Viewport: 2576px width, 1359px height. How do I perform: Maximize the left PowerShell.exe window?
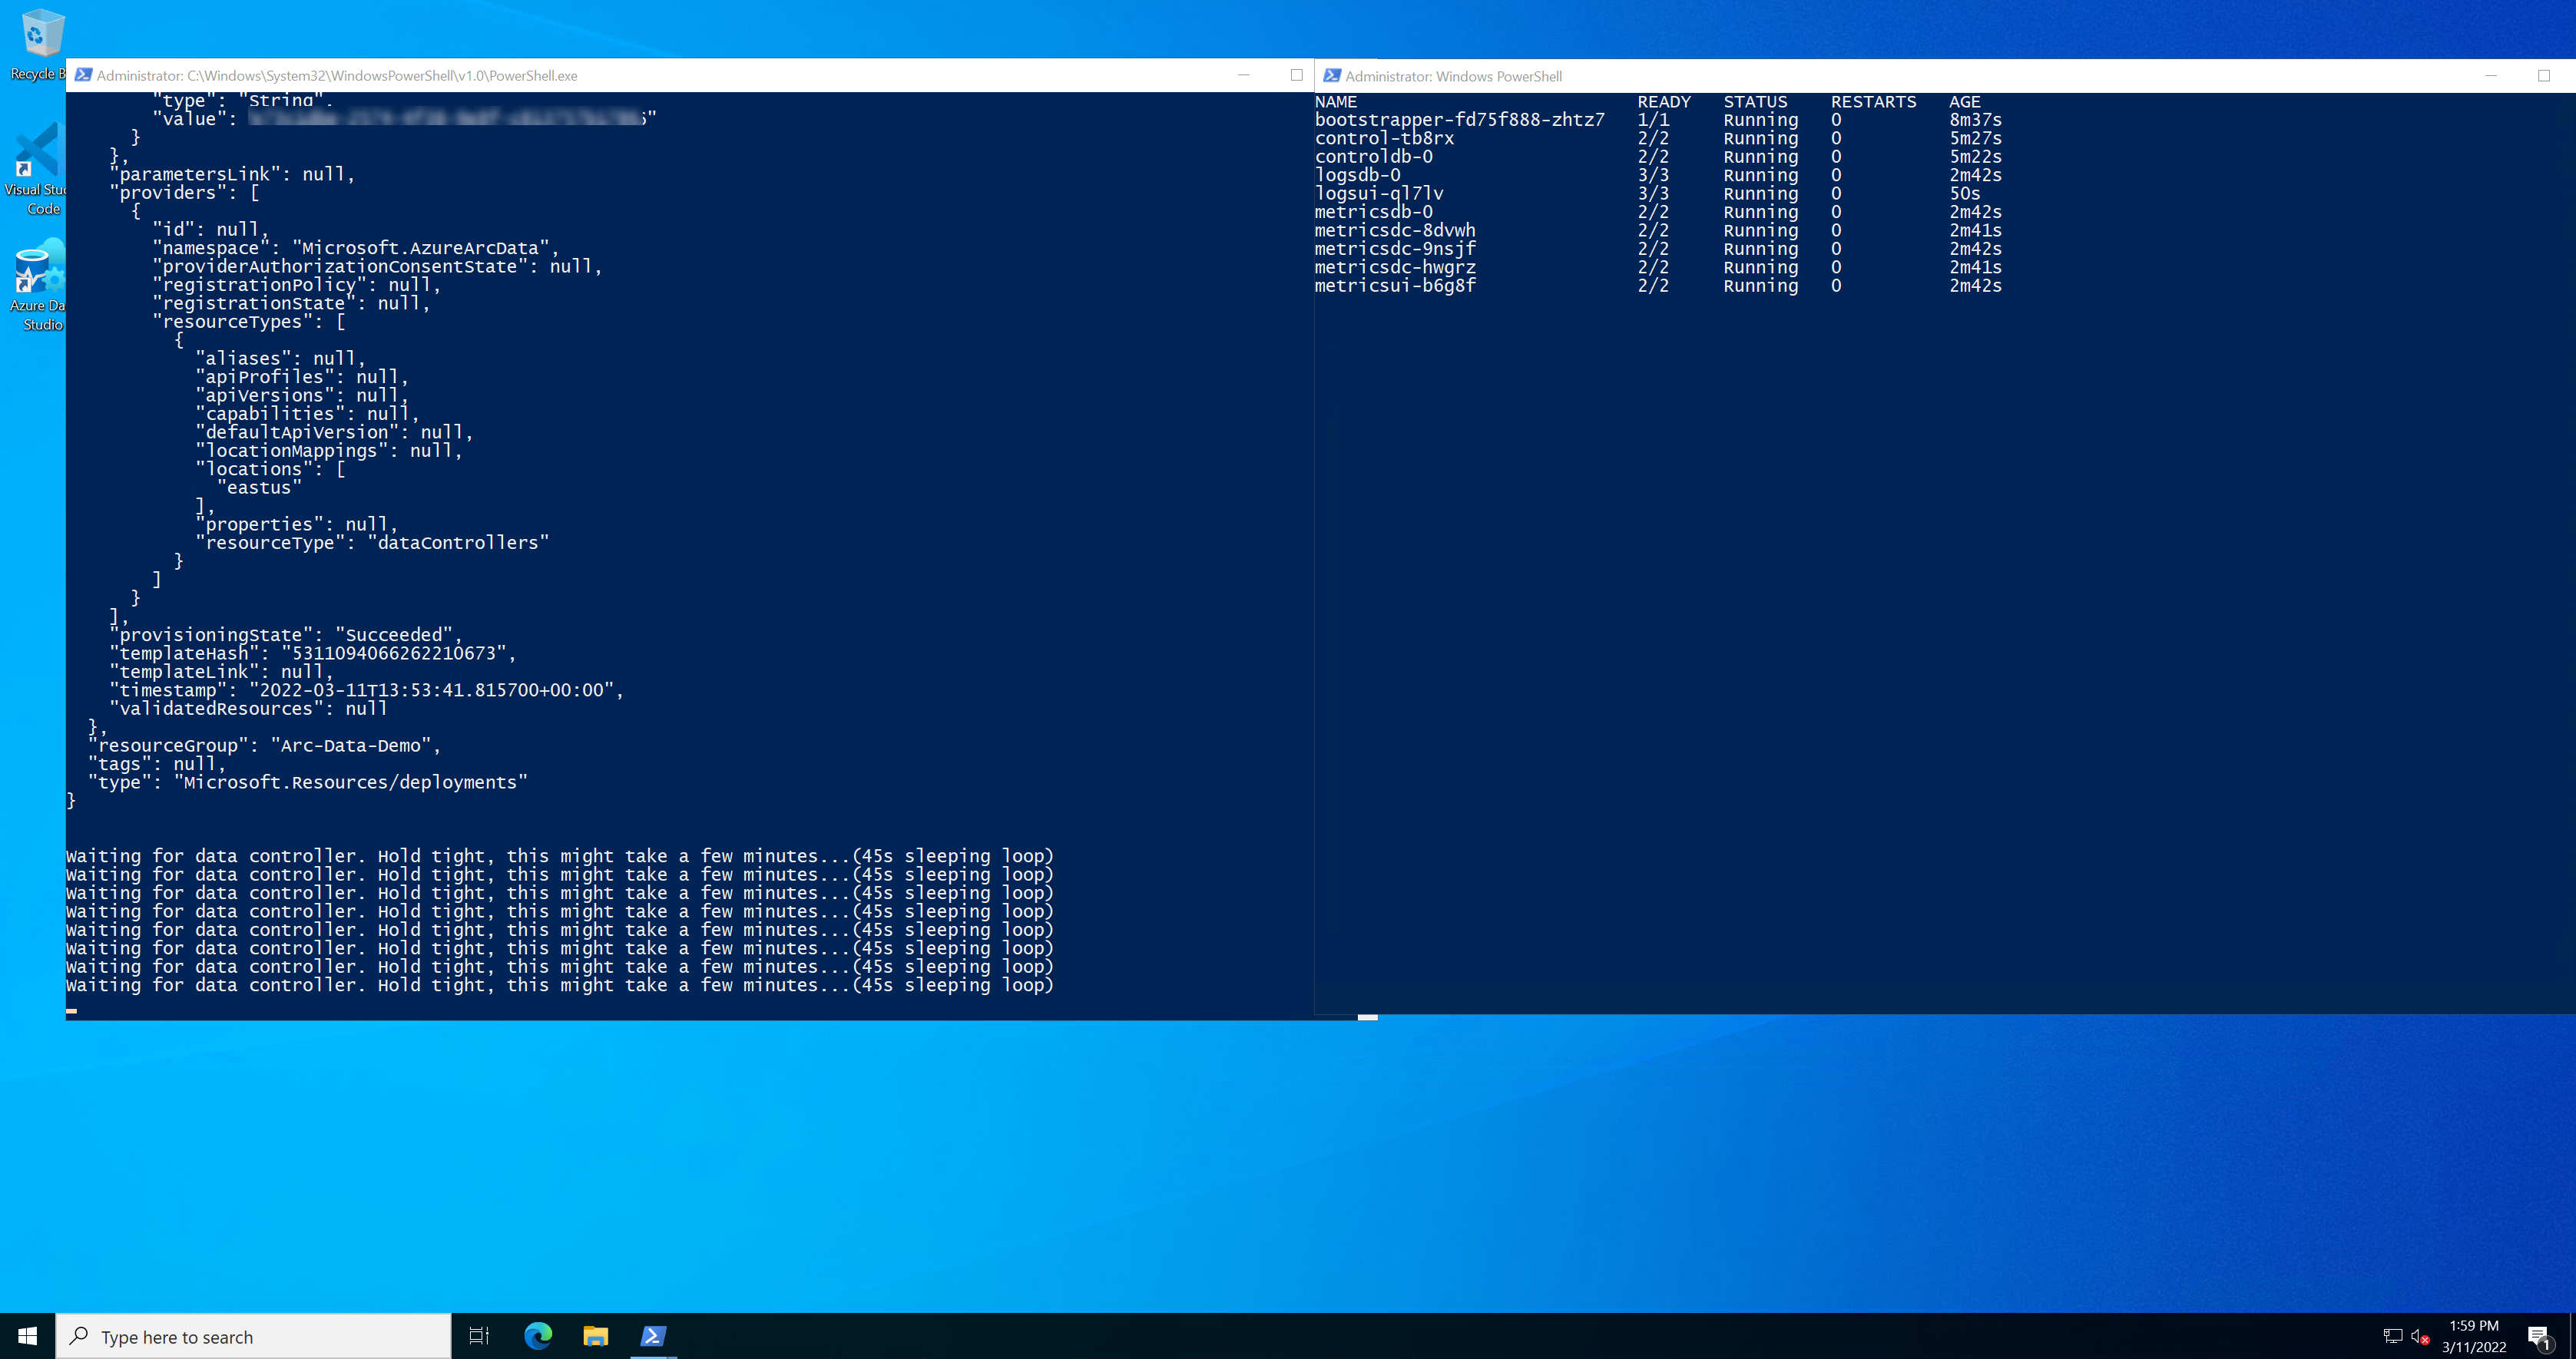[1297, 75]
